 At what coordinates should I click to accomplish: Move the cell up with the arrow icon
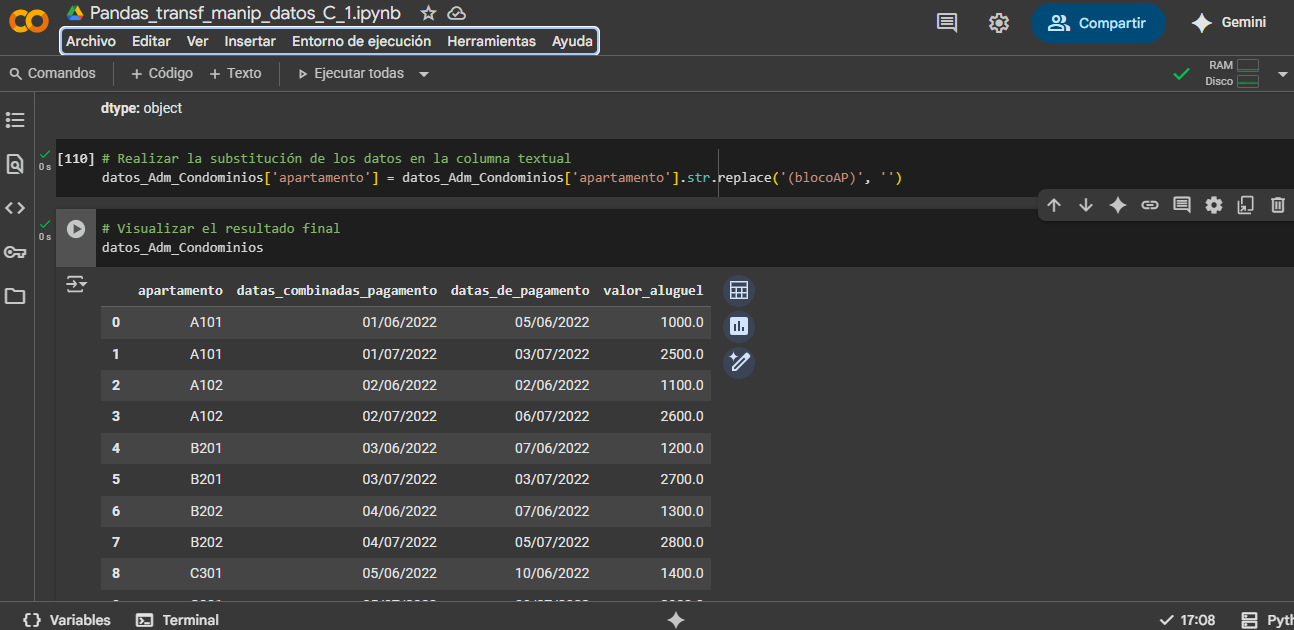1054,205
